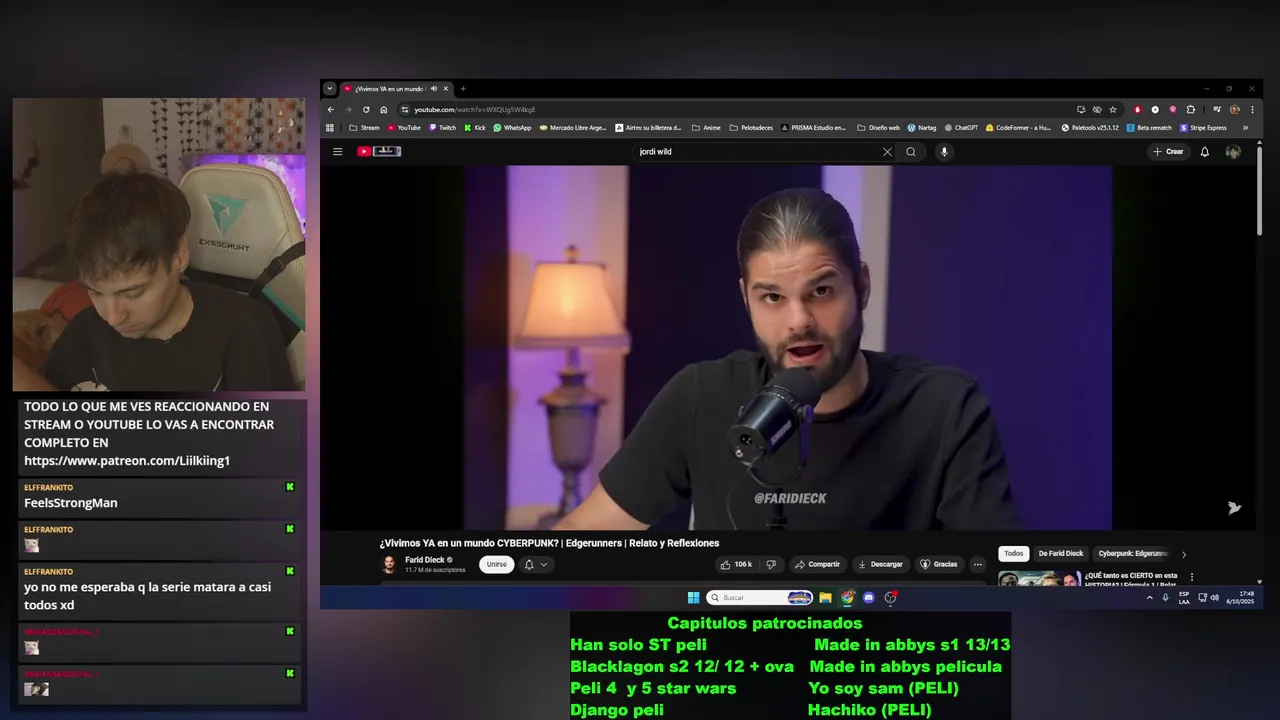Open Farid Dieck channel name
Image resolution: width=1280 pixels, height=720 pixels.
tap(424, 560)
